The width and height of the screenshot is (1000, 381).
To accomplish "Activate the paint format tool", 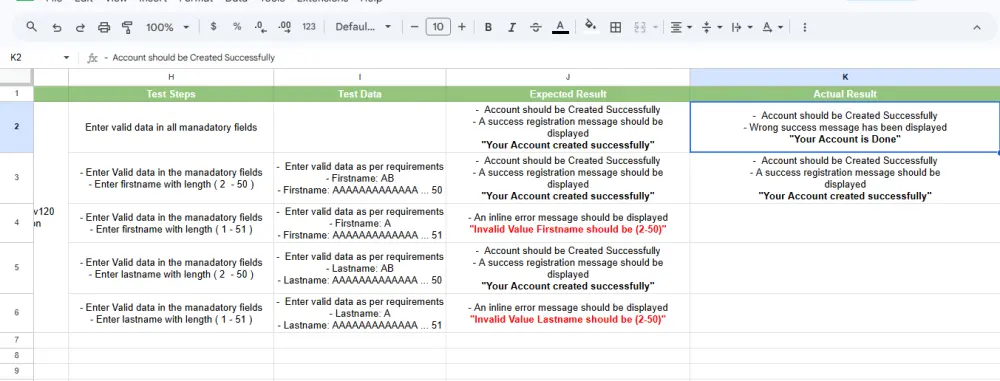I will [x=127, y=27].
